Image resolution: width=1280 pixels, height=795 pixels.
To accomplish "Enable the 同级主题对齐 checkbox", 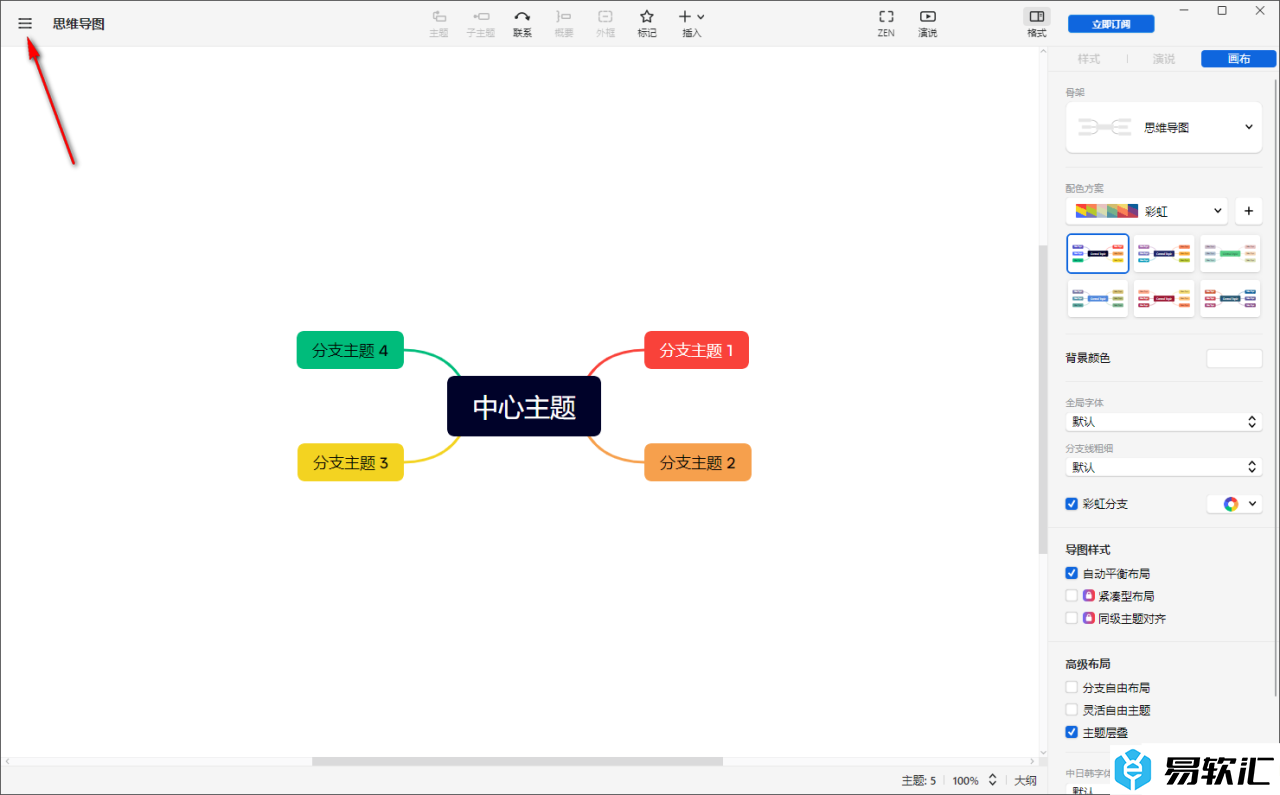I will (1072, 618).
